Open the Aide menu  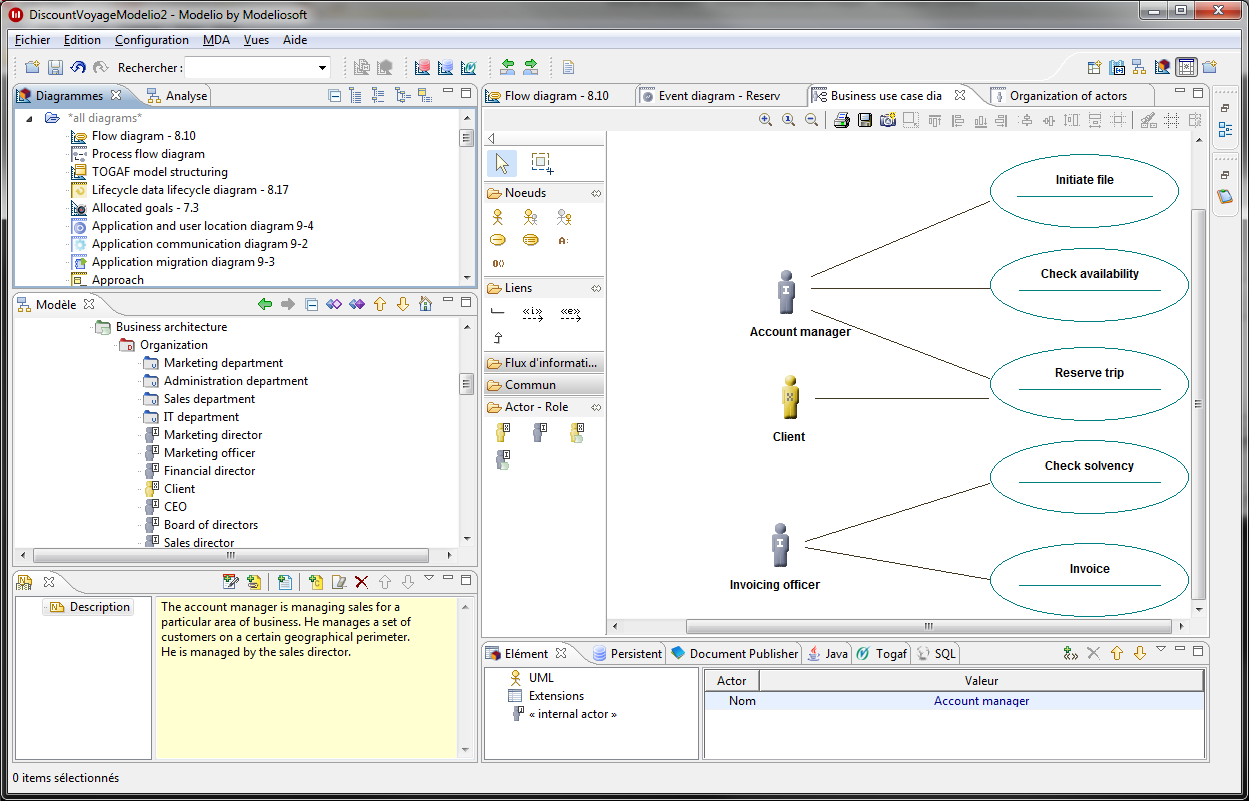click(x=295, y=40)
